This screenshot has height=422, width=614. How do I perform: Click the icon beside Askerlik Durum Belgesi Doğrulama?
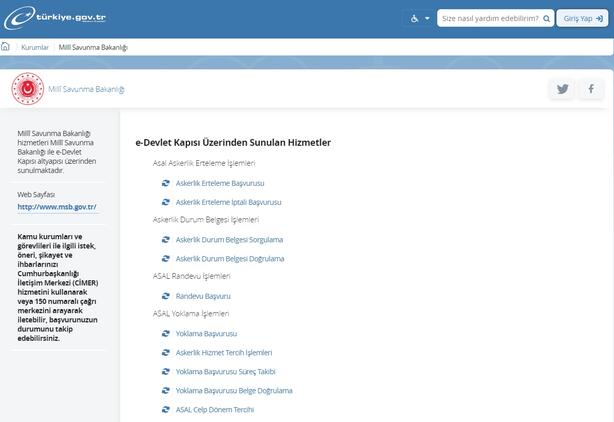click(166, 258)
